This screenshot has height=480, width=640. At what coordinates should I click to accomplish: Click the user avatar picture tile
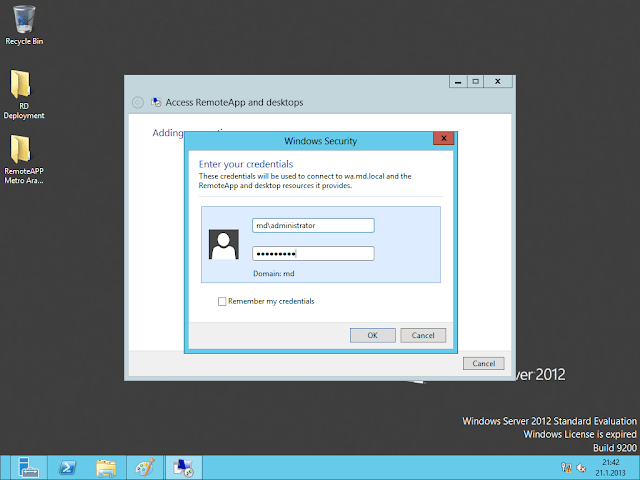pos(225,244)
